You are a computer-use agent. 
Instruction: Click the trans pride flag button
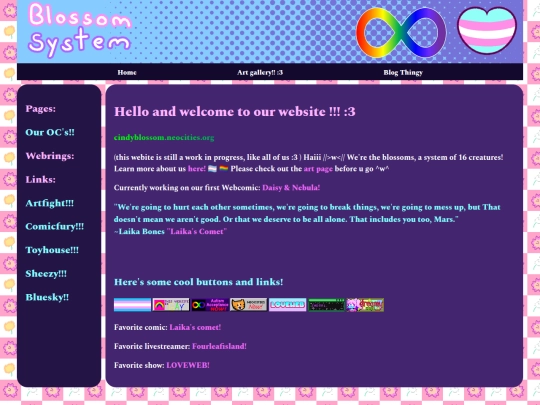[133, 305]
